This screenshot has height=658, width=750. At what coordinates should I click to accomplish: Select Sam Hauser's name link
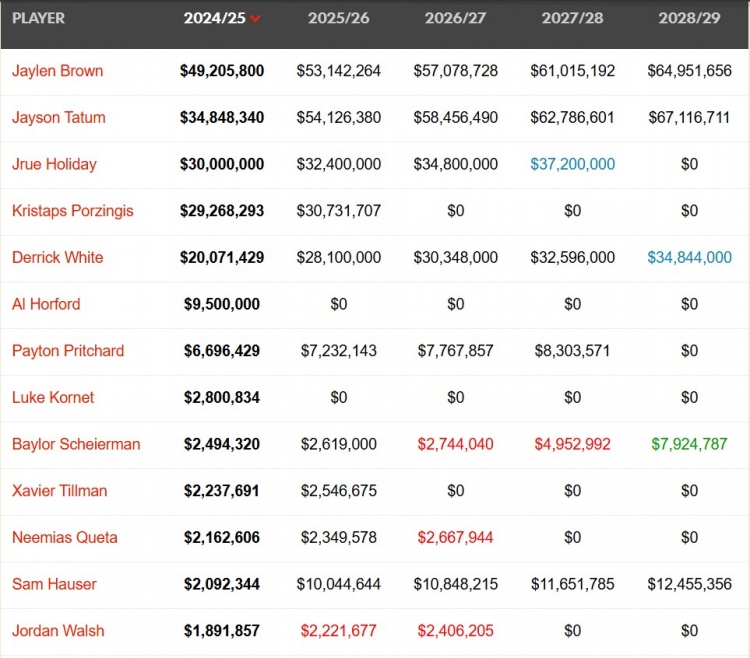[x=54, y=584]
